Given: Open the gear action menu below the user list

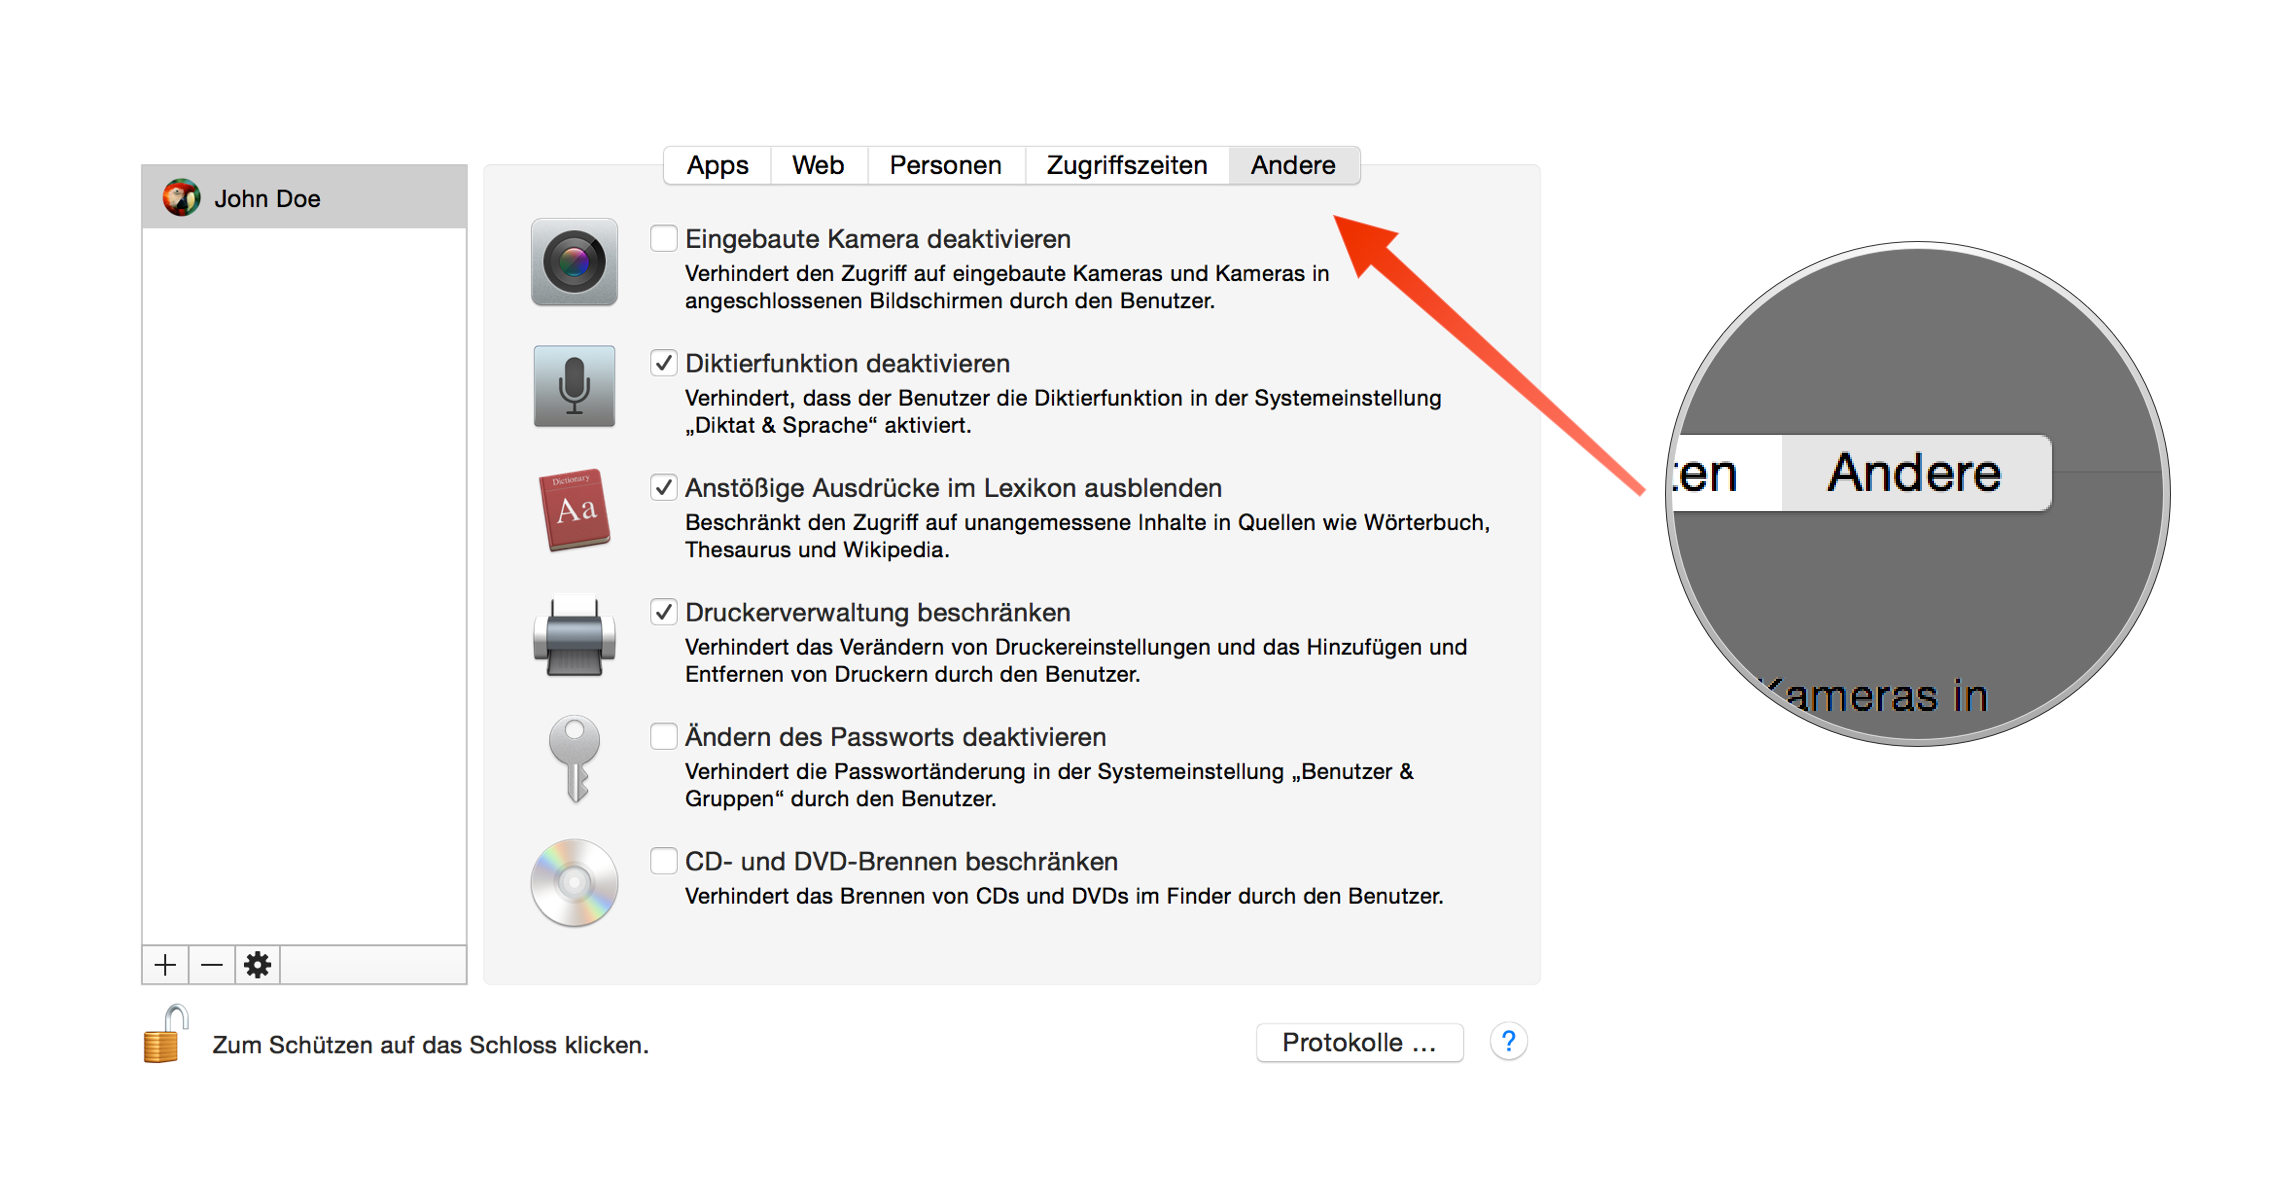Looking at the screenshot, I should click(x=257, y=964).
